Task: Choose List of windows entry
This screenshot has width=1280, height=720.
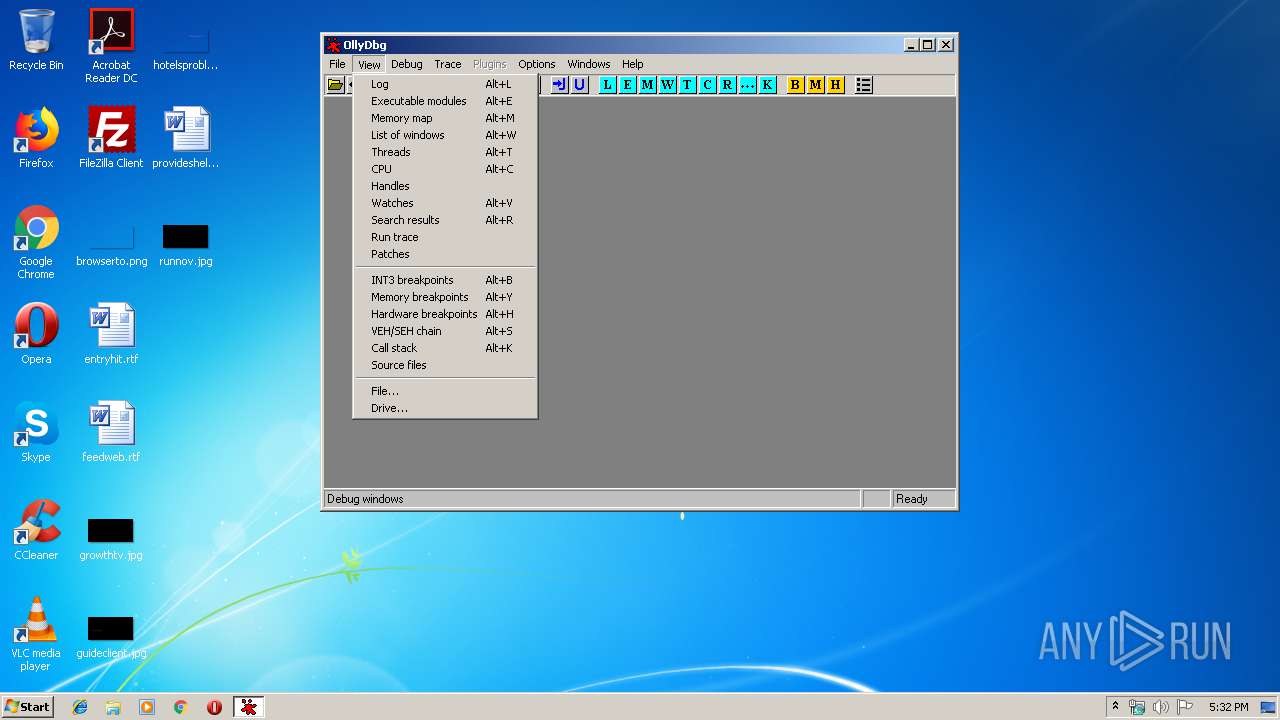Action: pos(445,135)
